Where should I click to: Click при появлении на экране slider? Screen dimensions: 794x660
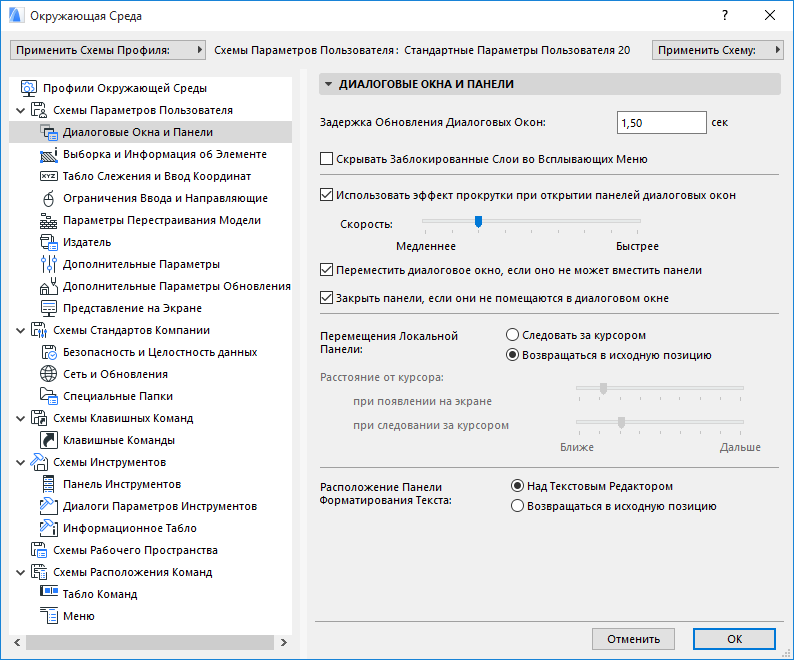coord(660,389)
